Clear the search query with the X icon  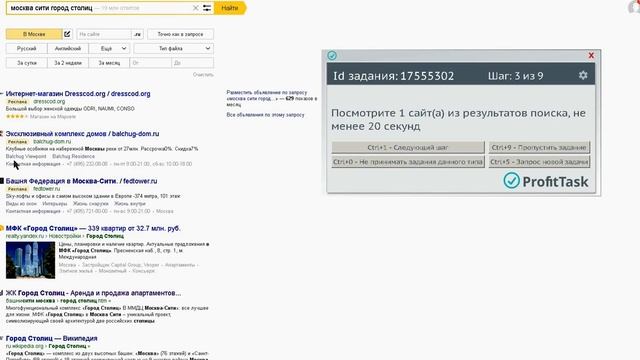tap(196, 8)
